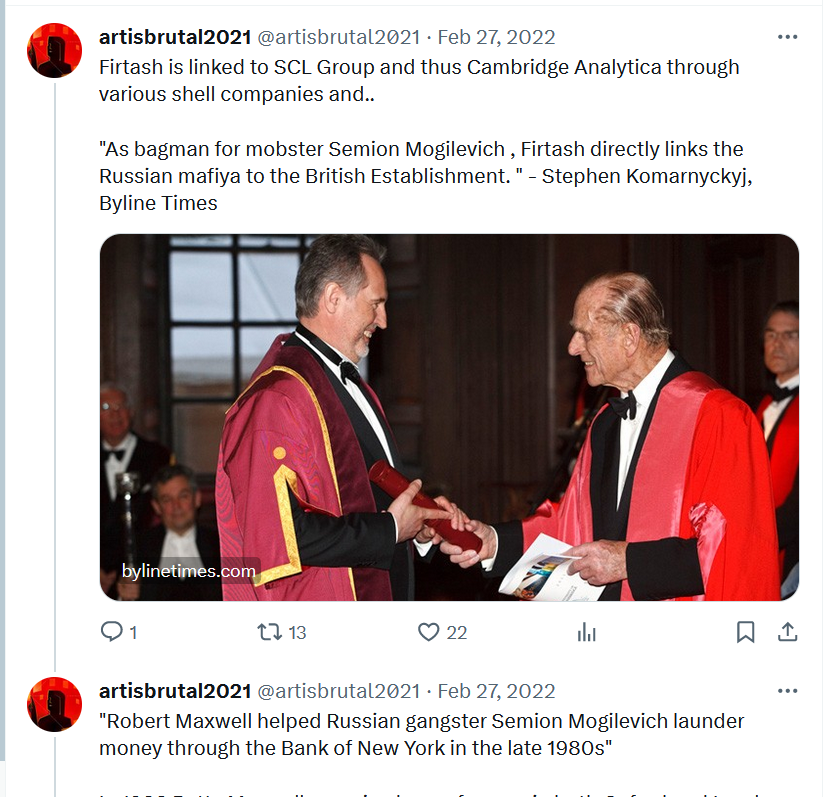Viewport: 835px width, 797px height.
Task: Open Feb 27, 2022 timestamp of second tweet
Action: tap(496, 691)
